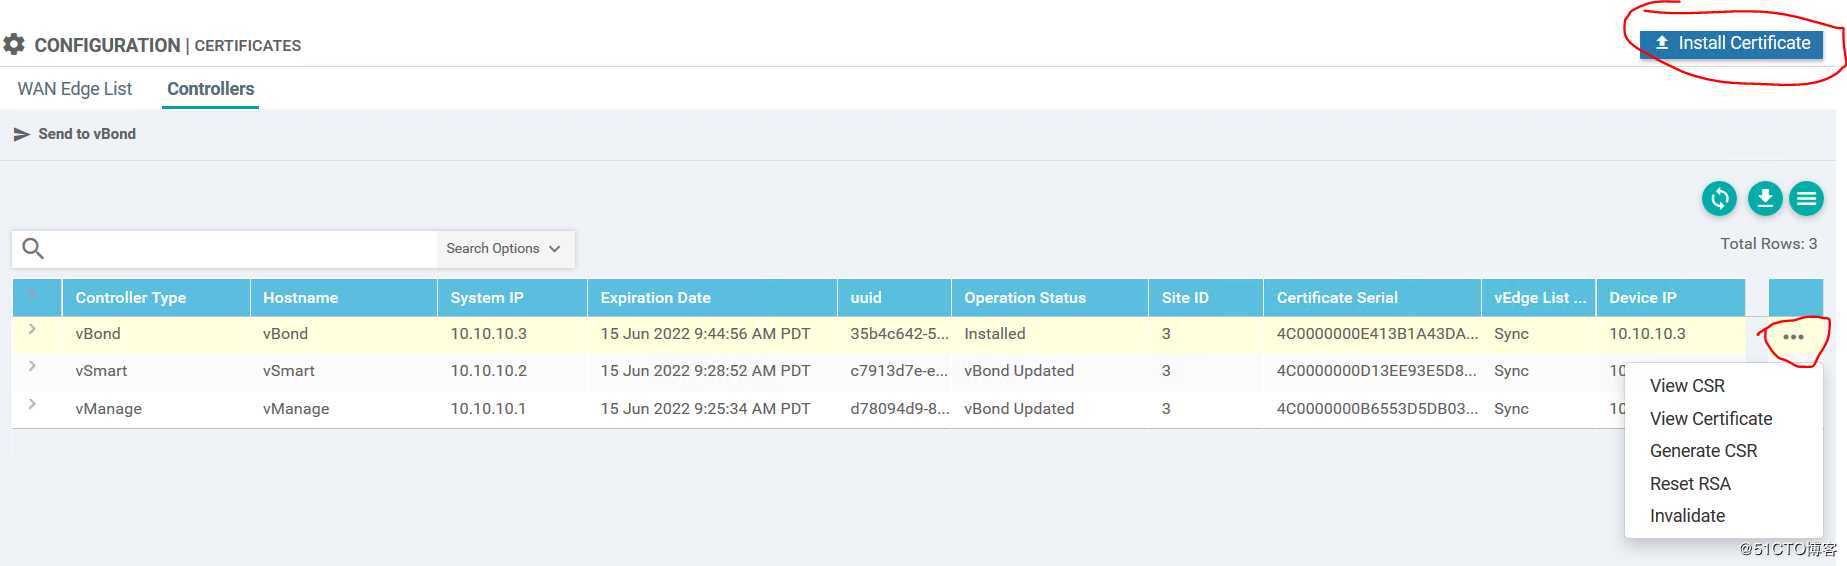Click the Total Rows: 3 label
This screenshot has width=1847, height=566.
[1768, 244]
